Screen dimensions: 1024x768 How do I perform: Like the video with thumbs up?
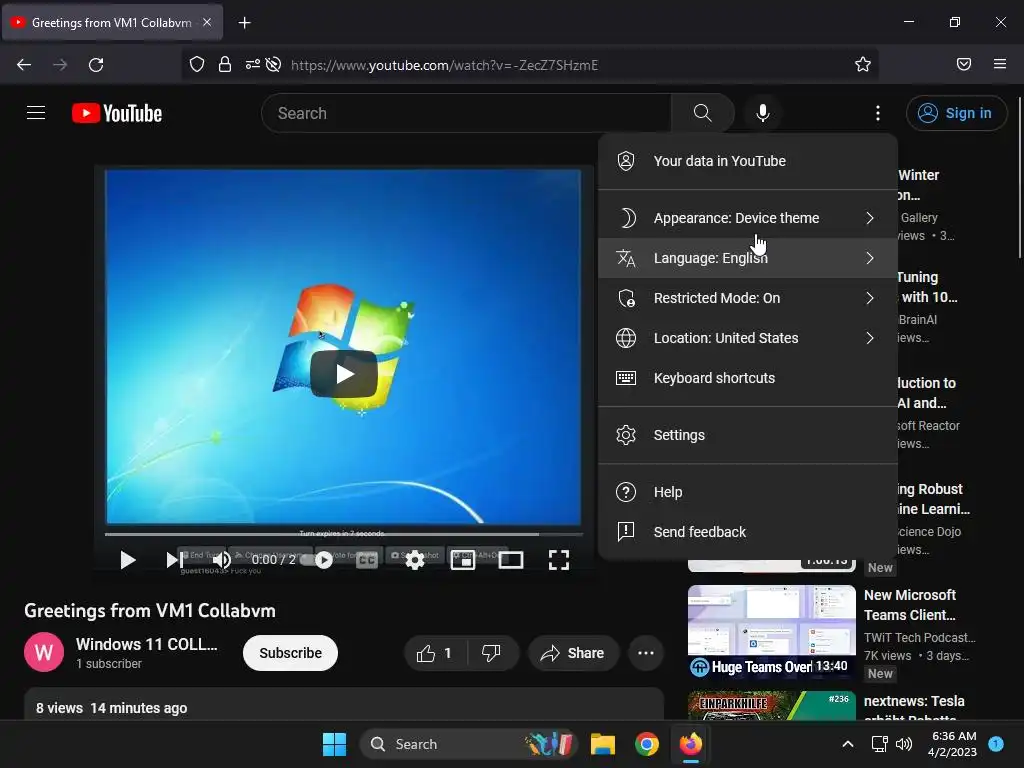[x=434, y=653]
